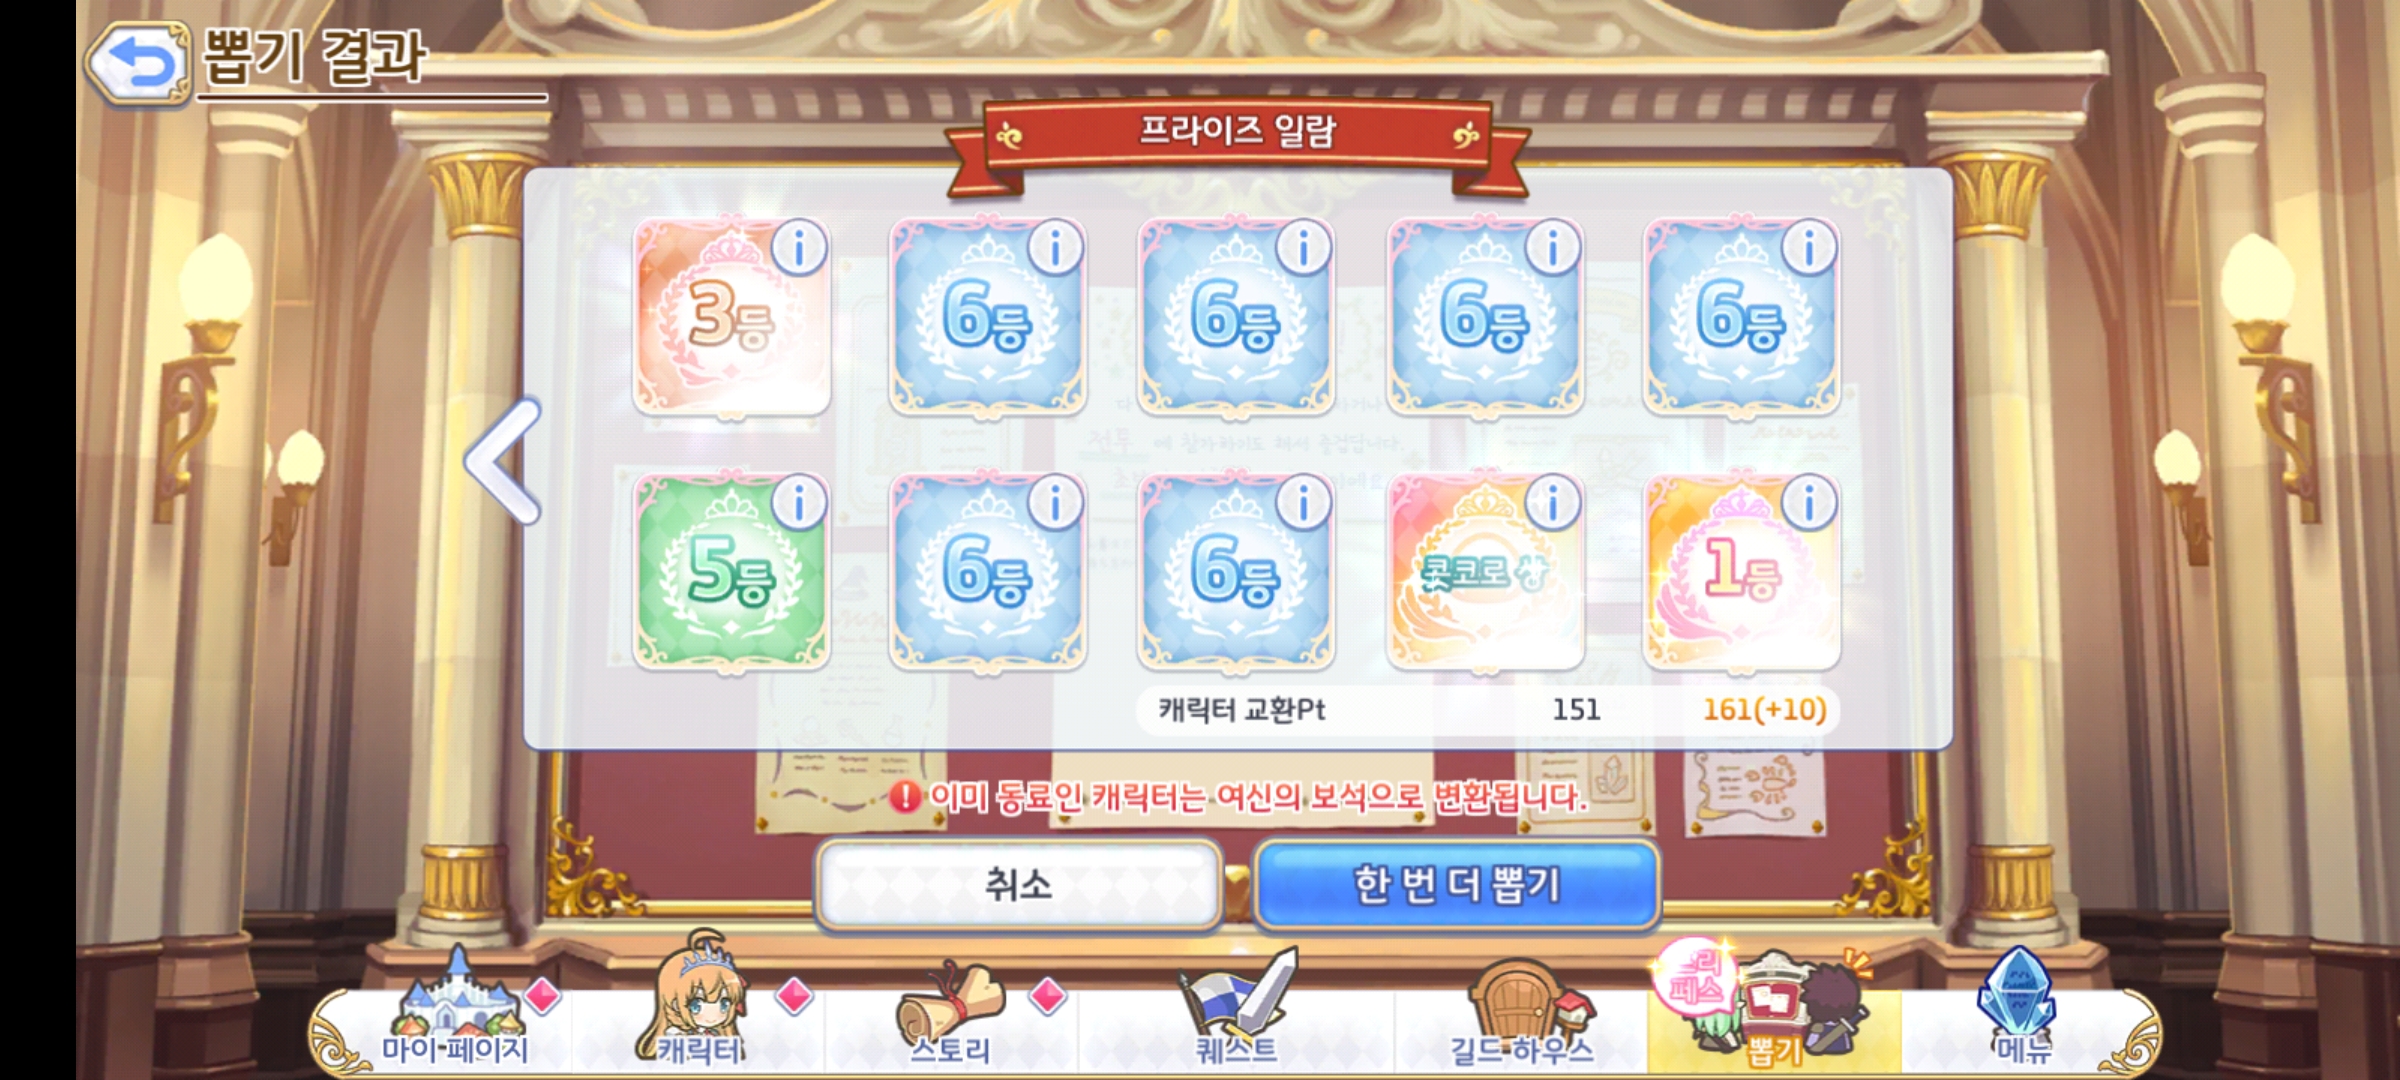
Task: Select the green 5등 prize card
Action: [x=732, y=572]
